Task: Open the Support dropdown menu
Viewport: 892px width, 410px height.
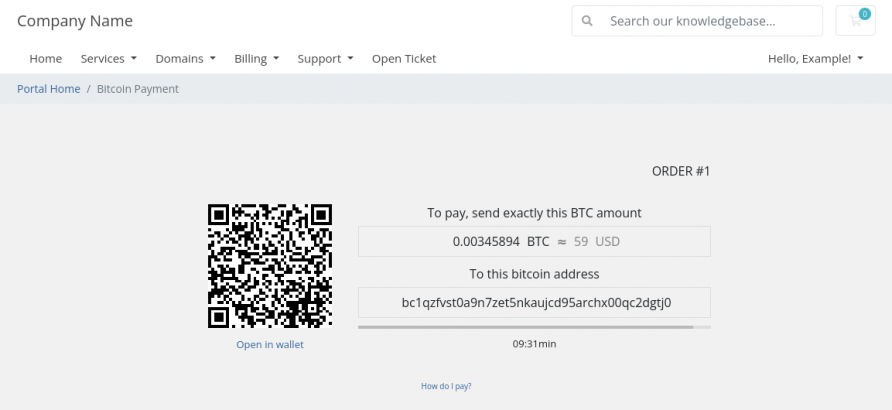Action: [x=325, y=59]
